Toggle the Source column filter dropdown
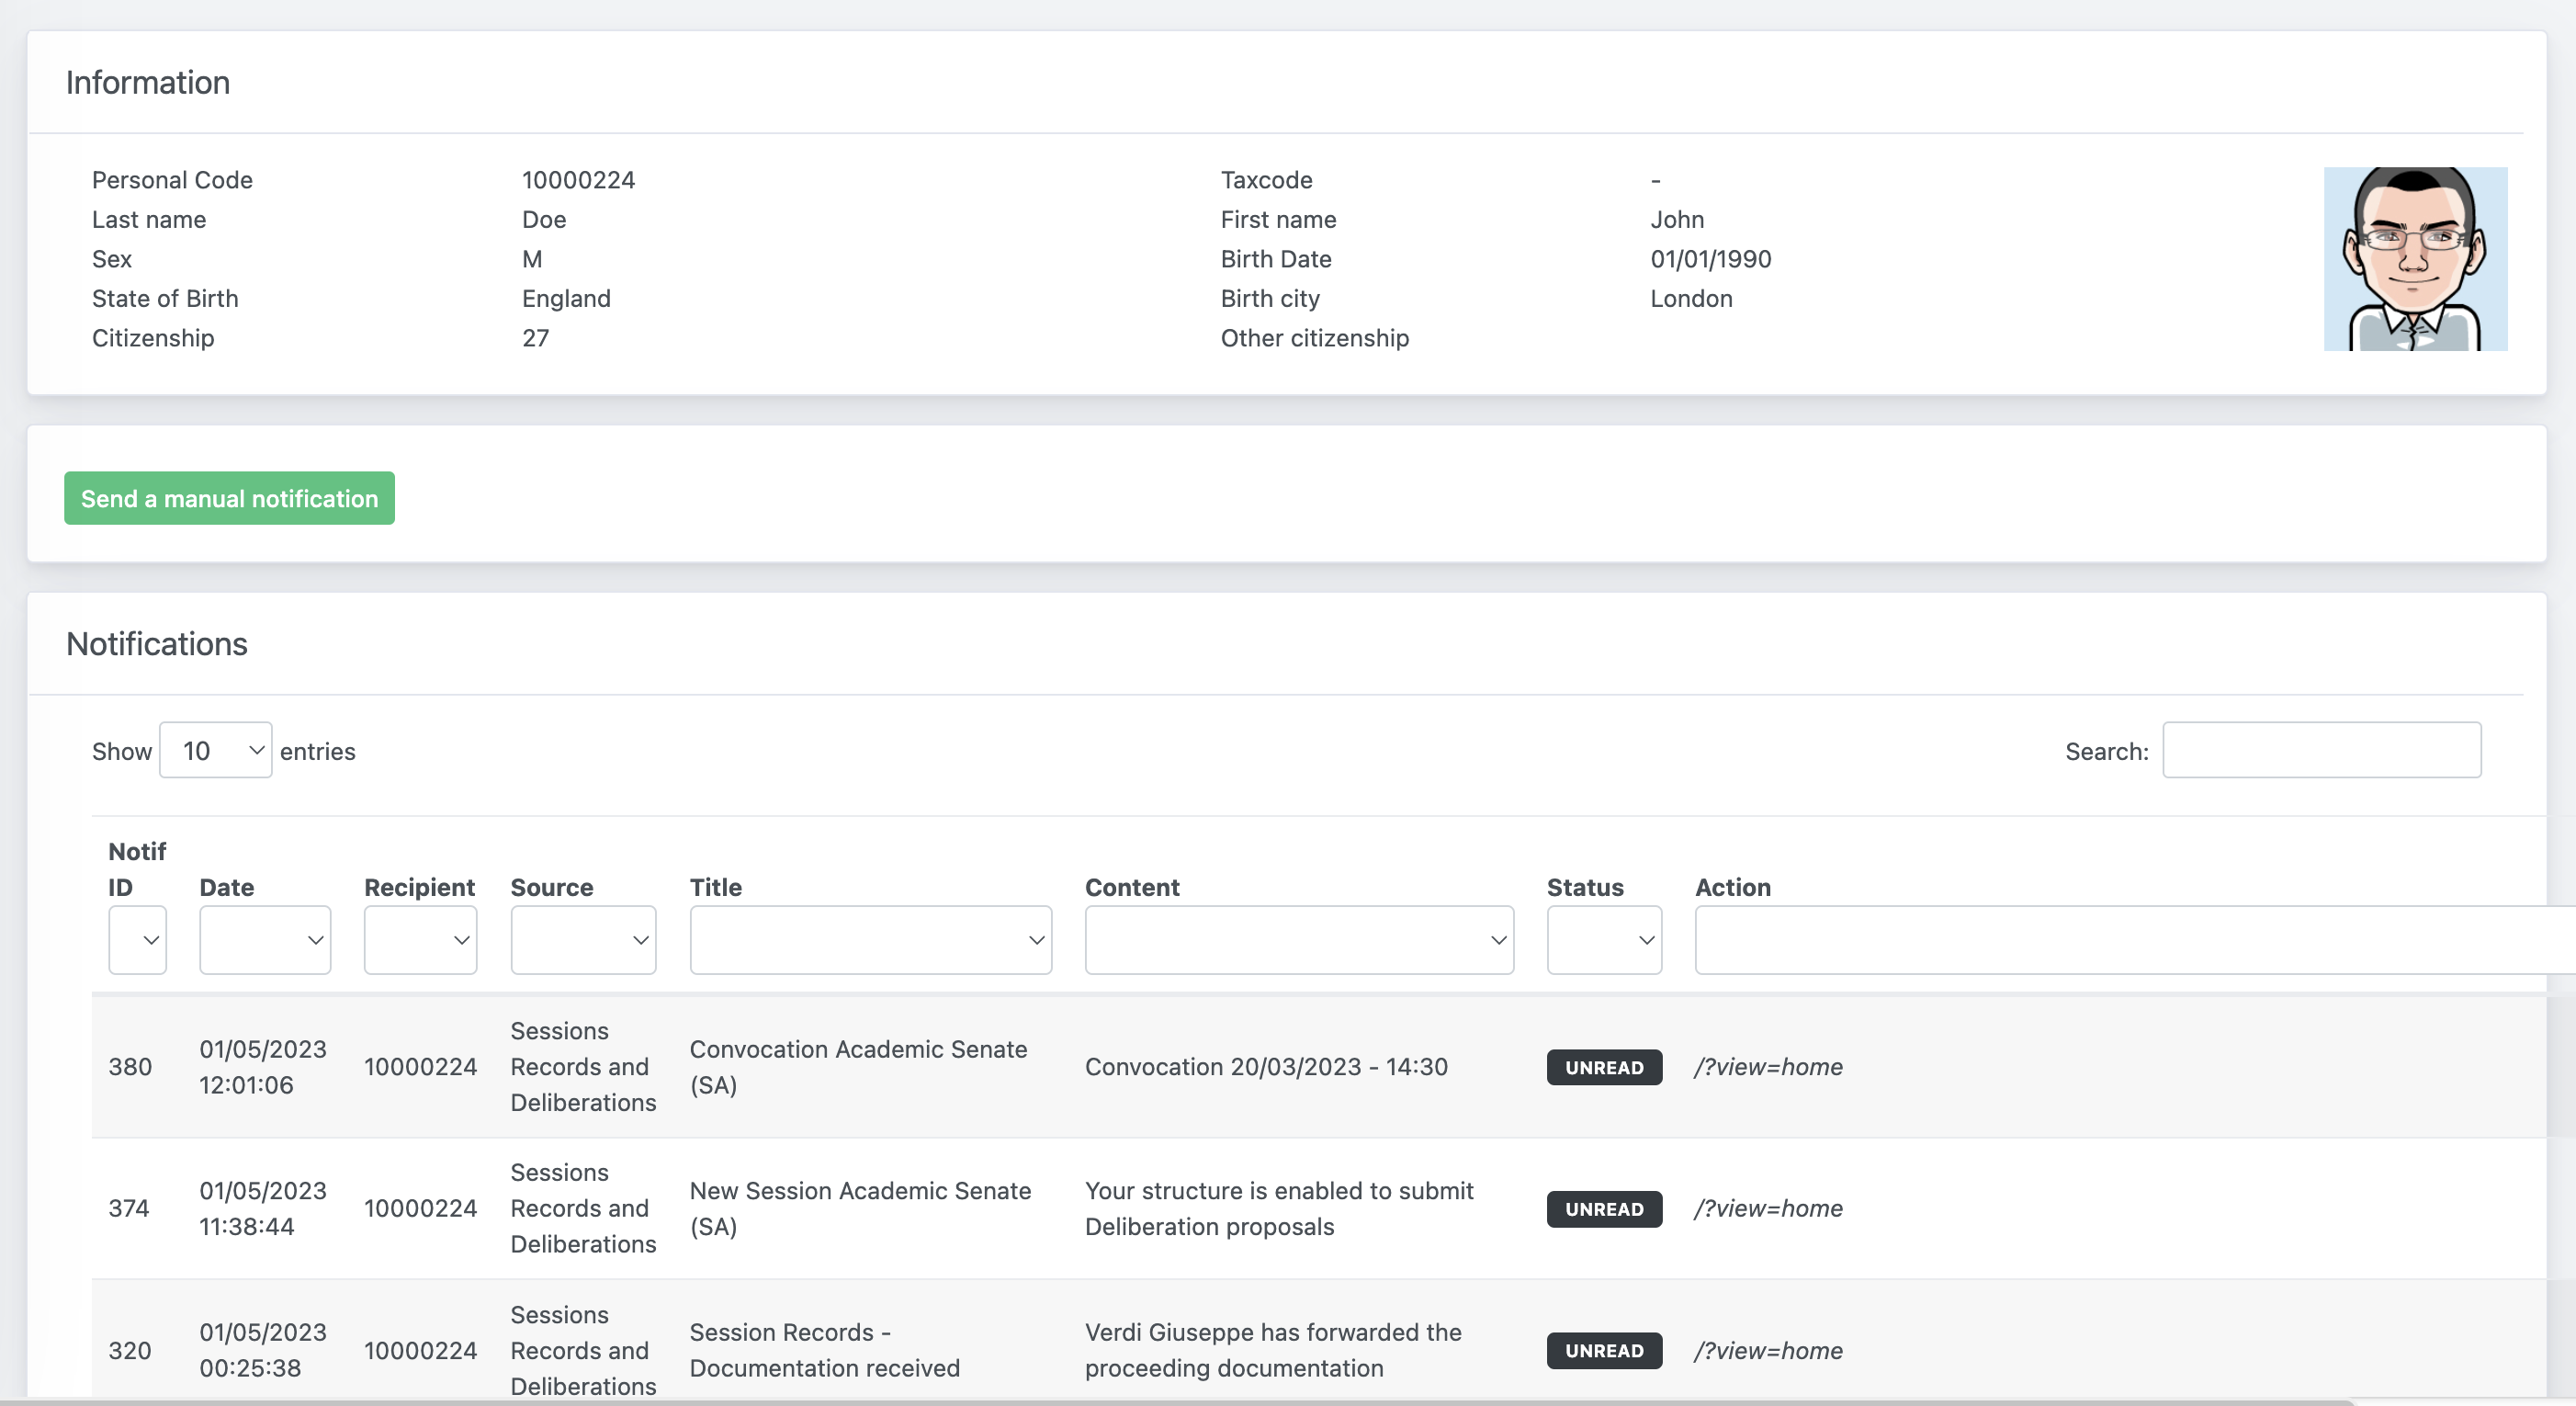Image resolution: width=2576 pixels, height=1406 pixels. tap(583, 938)
